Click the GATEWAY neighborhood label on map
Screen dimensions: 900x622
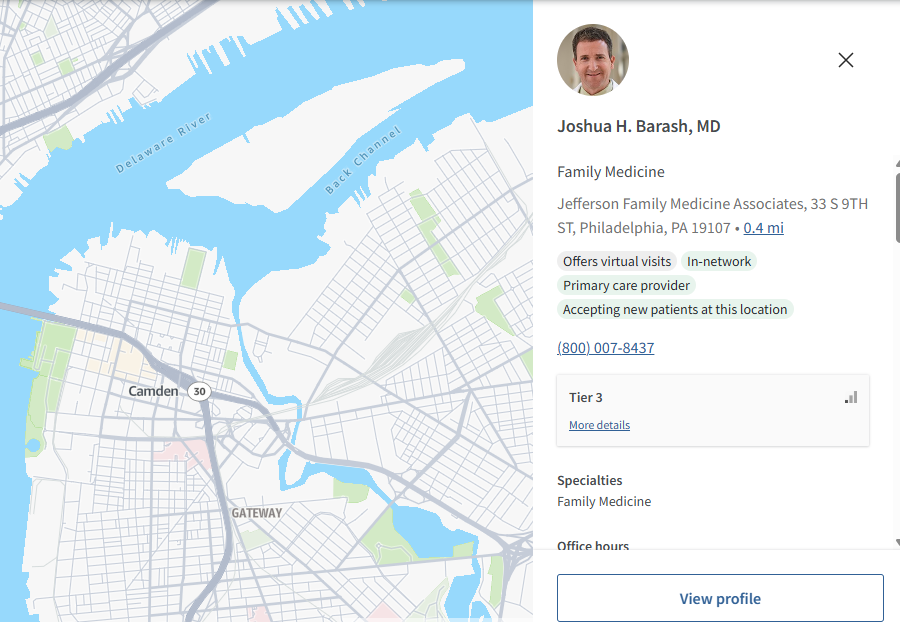[257, 513]
